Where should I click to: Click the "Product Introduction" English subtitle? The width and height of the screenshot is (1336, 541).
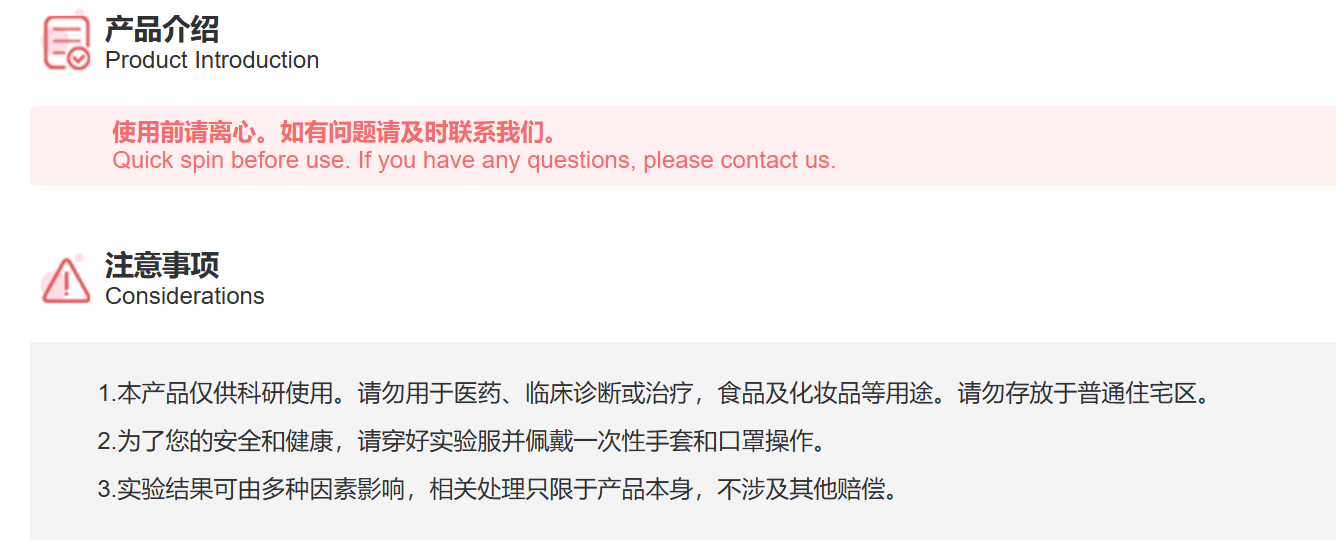pos(212,60)
